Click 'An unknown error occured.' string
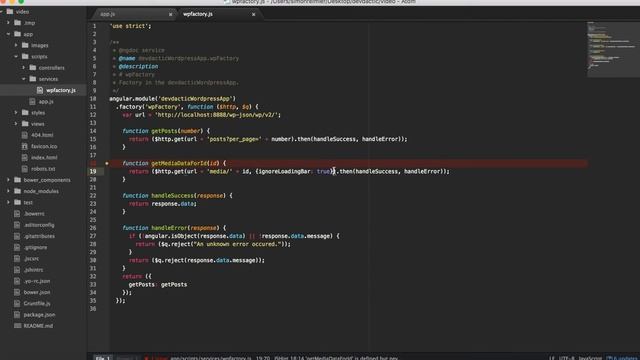640x360 pixels. 238,244
